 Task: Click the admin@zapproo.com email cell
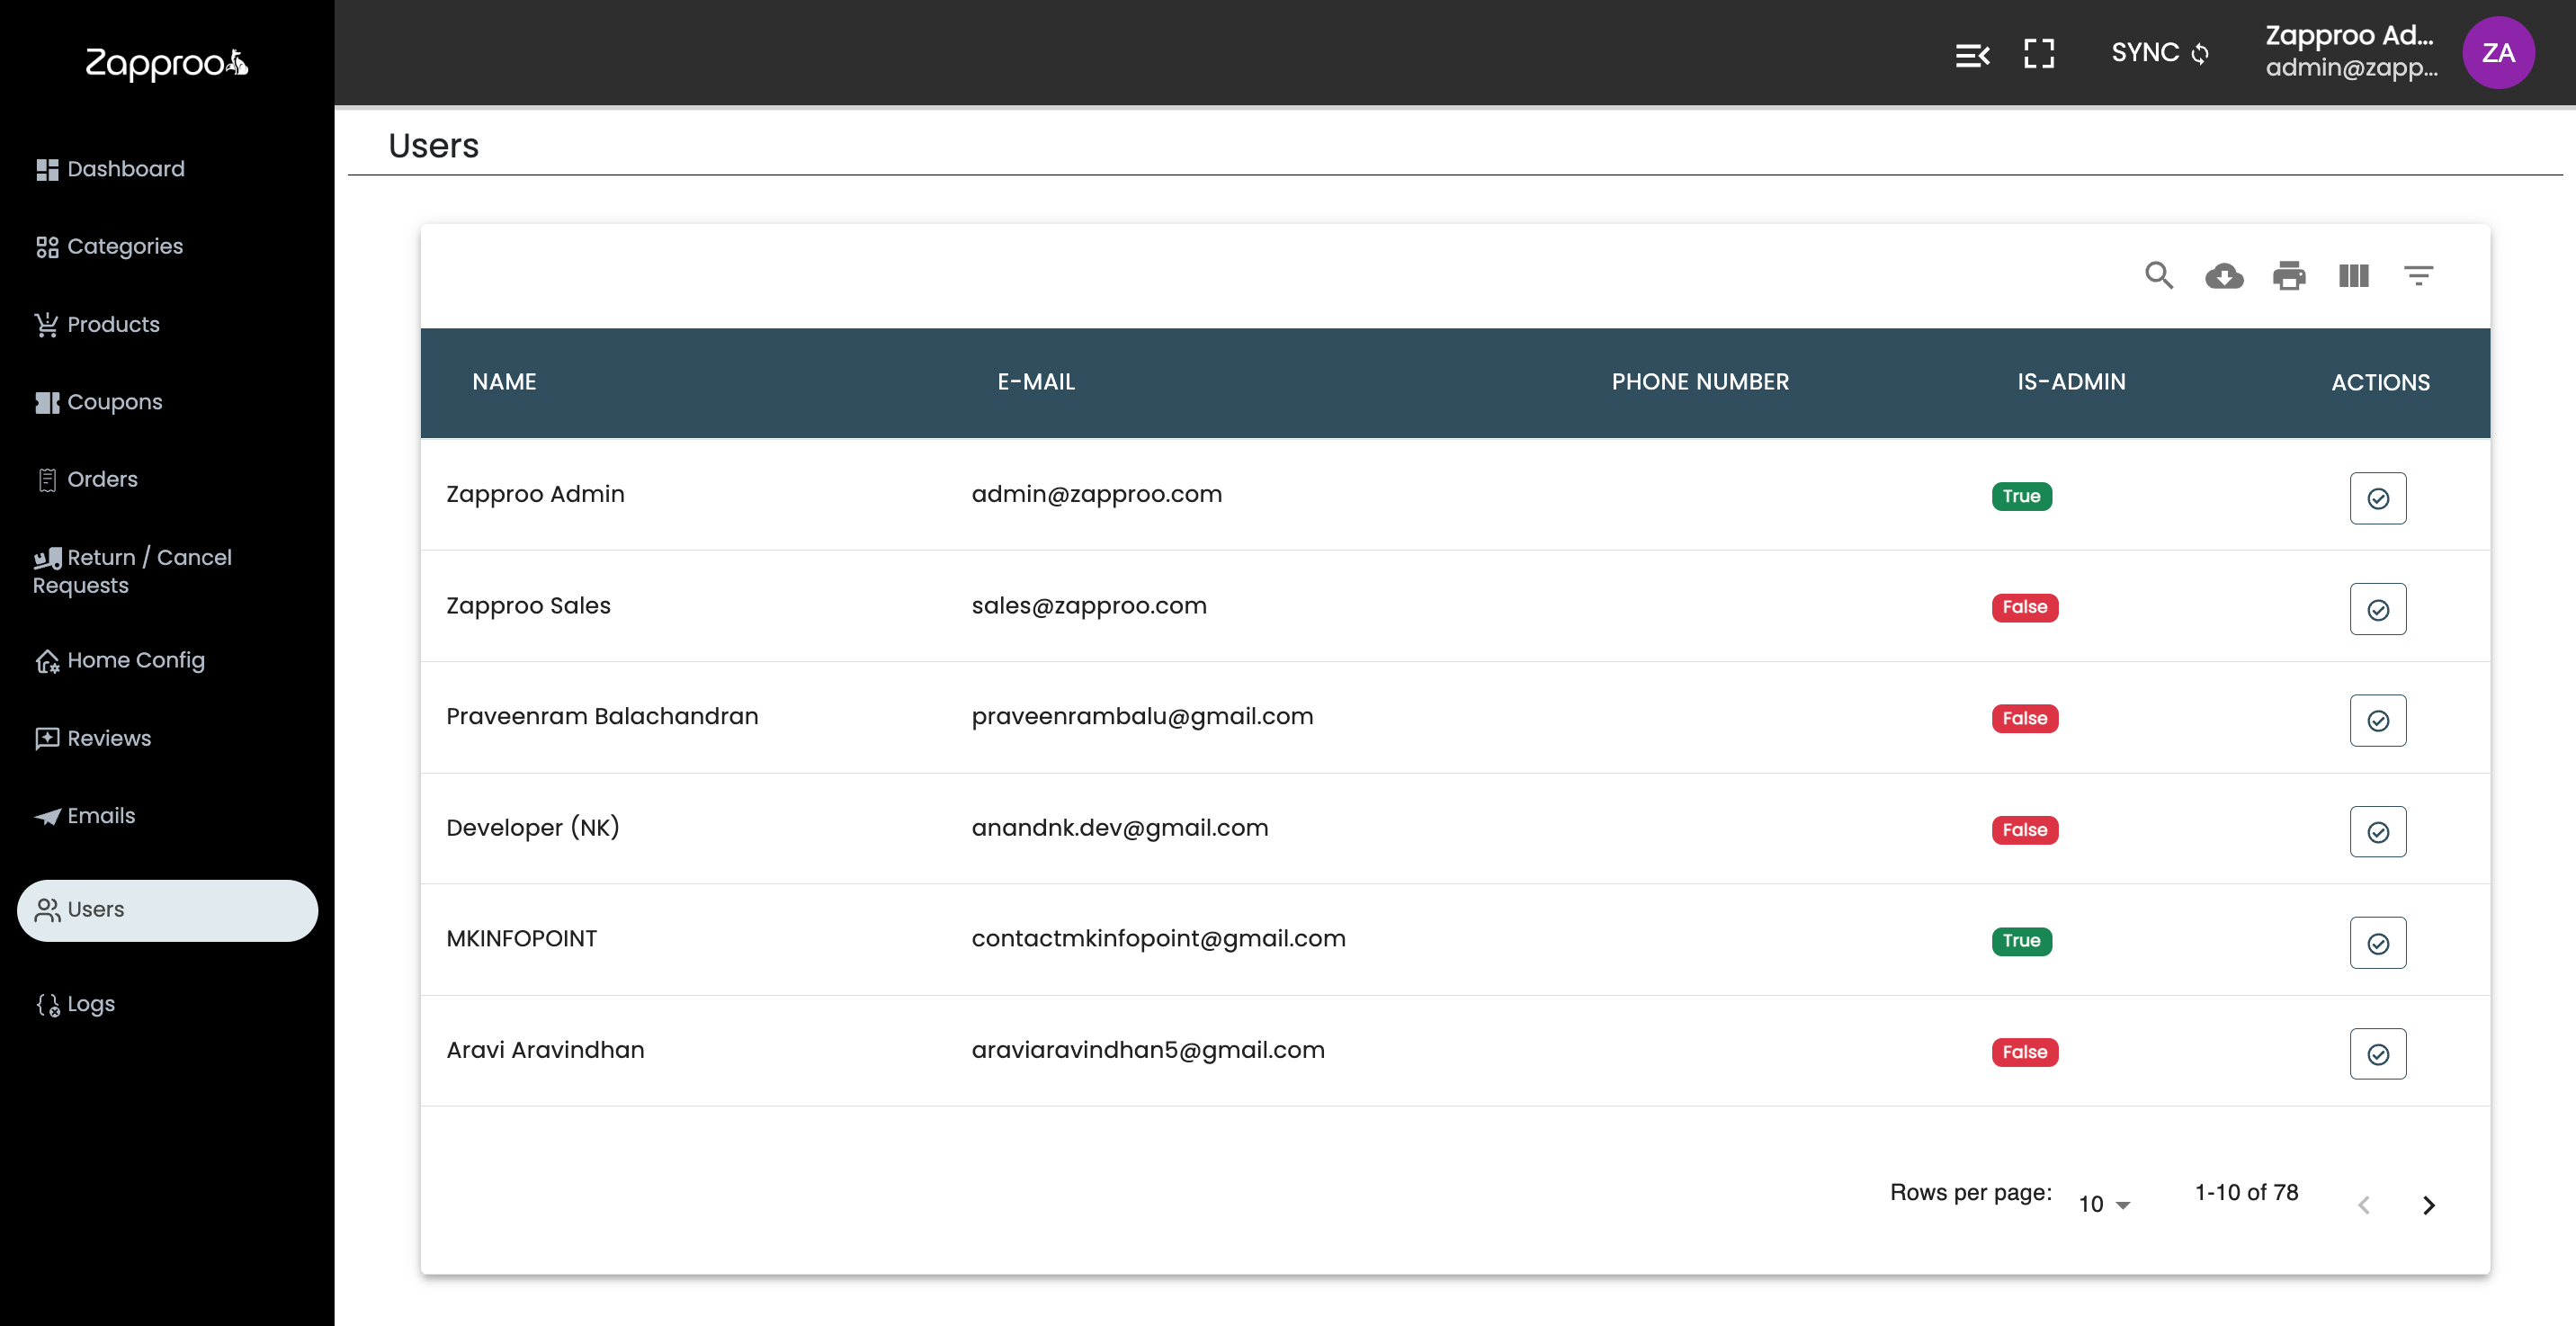tap(1096, 494)
